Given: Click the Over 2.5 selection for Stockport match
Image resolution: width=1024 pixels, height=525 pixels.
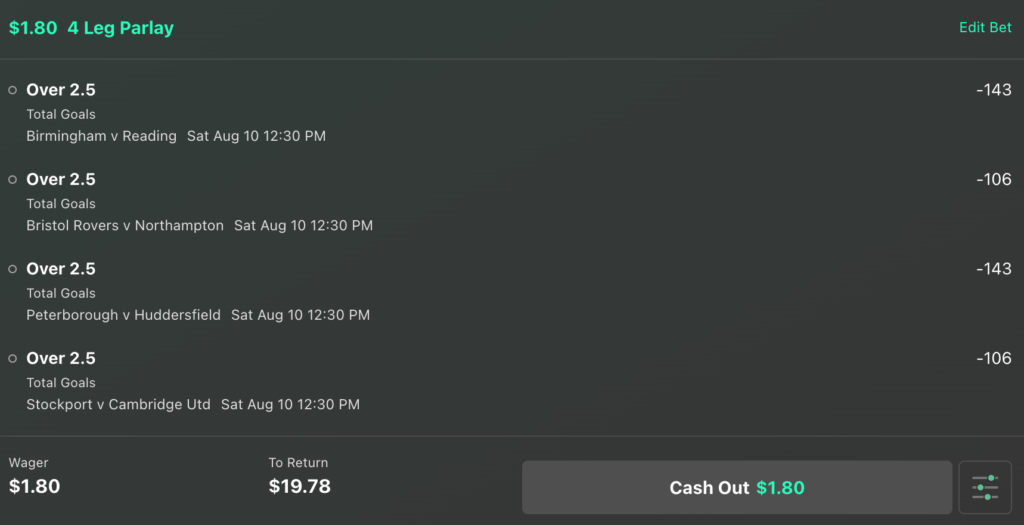Looking at the screenshot, I should click(x=61, y=358).
